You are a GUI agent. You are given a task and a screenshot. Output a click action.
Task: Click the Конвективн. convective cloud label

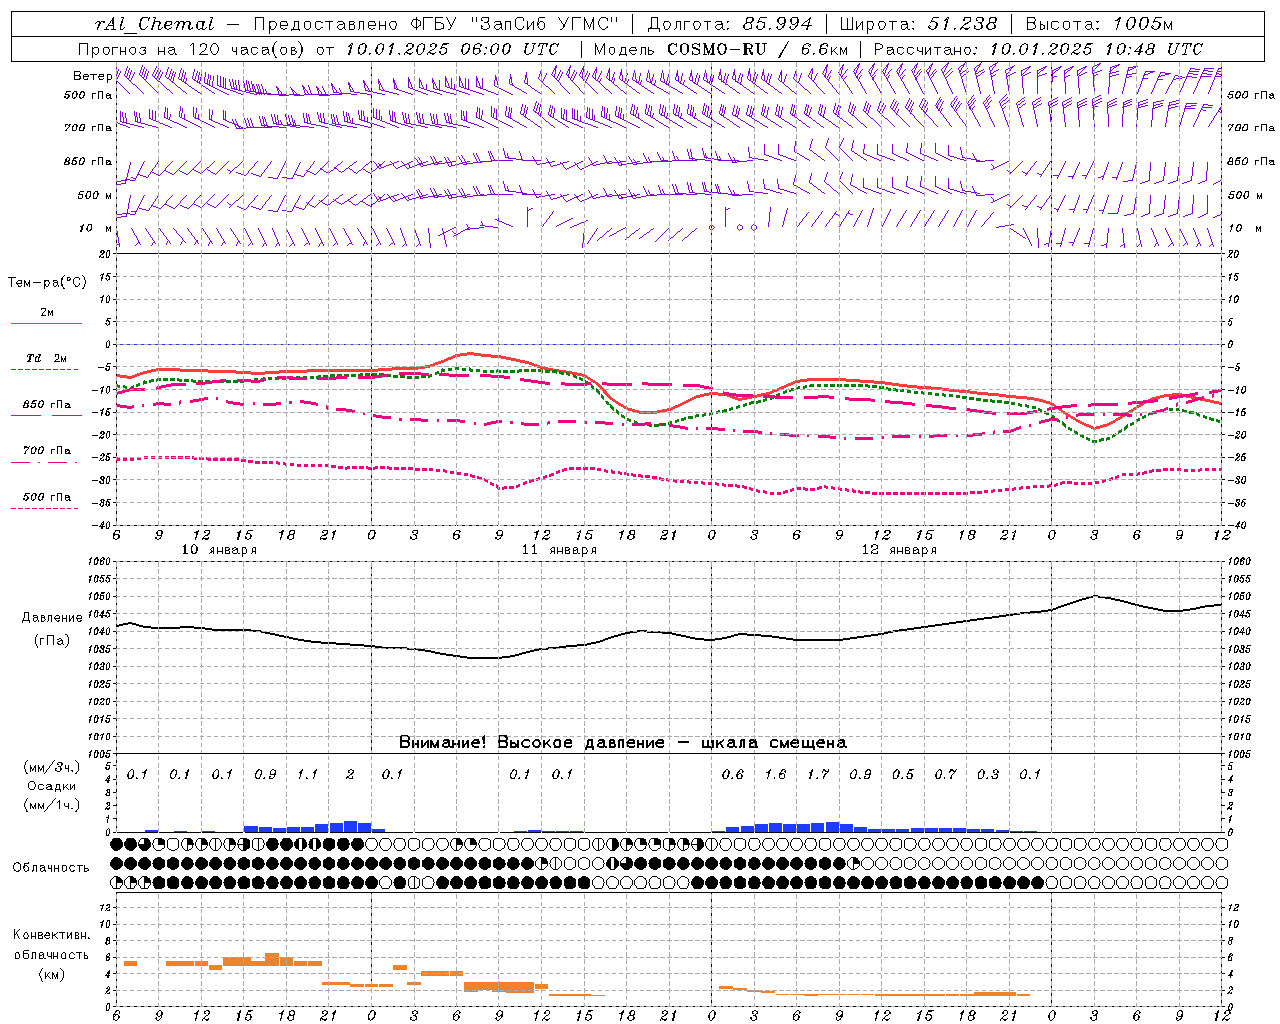(51, 935)
